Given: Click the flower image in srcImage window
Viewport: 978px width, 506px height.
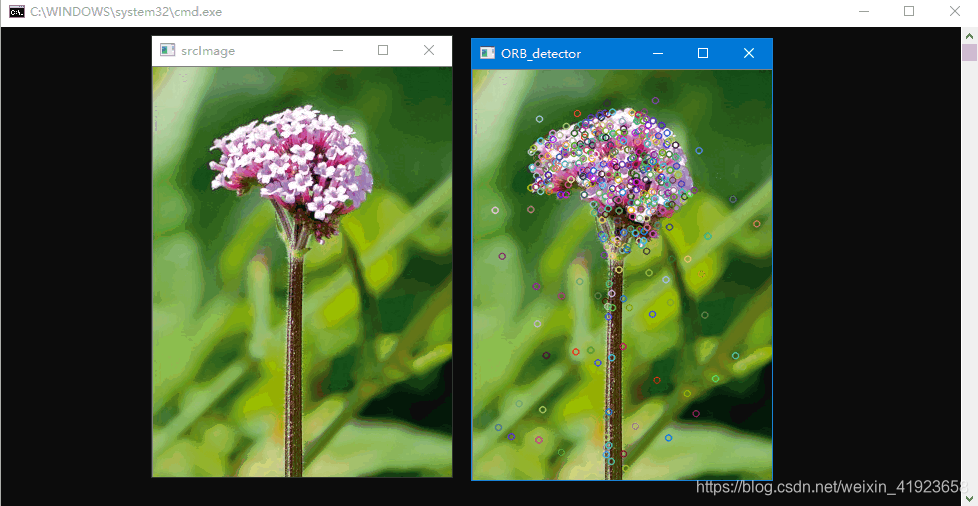Looking at the screenshot, I should click(x=302, y=272).
